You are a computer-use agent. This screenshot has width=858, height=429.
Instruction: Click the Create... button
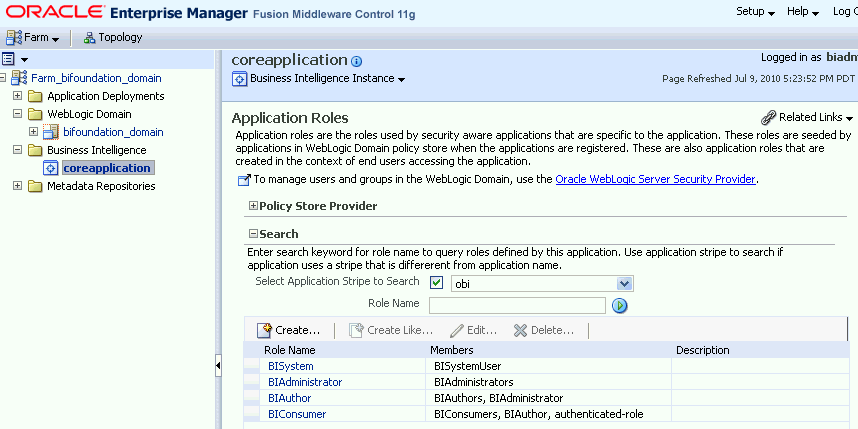(288, 330)
